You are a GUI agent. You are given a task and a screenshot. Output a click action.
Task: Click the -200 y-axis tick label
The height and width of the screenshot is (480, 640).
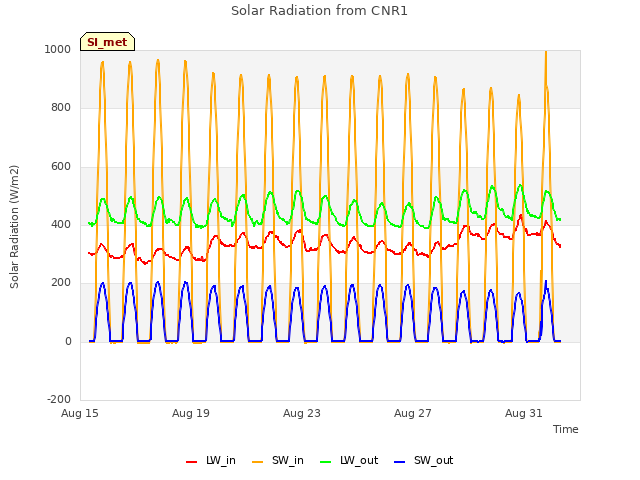point(59,400)
